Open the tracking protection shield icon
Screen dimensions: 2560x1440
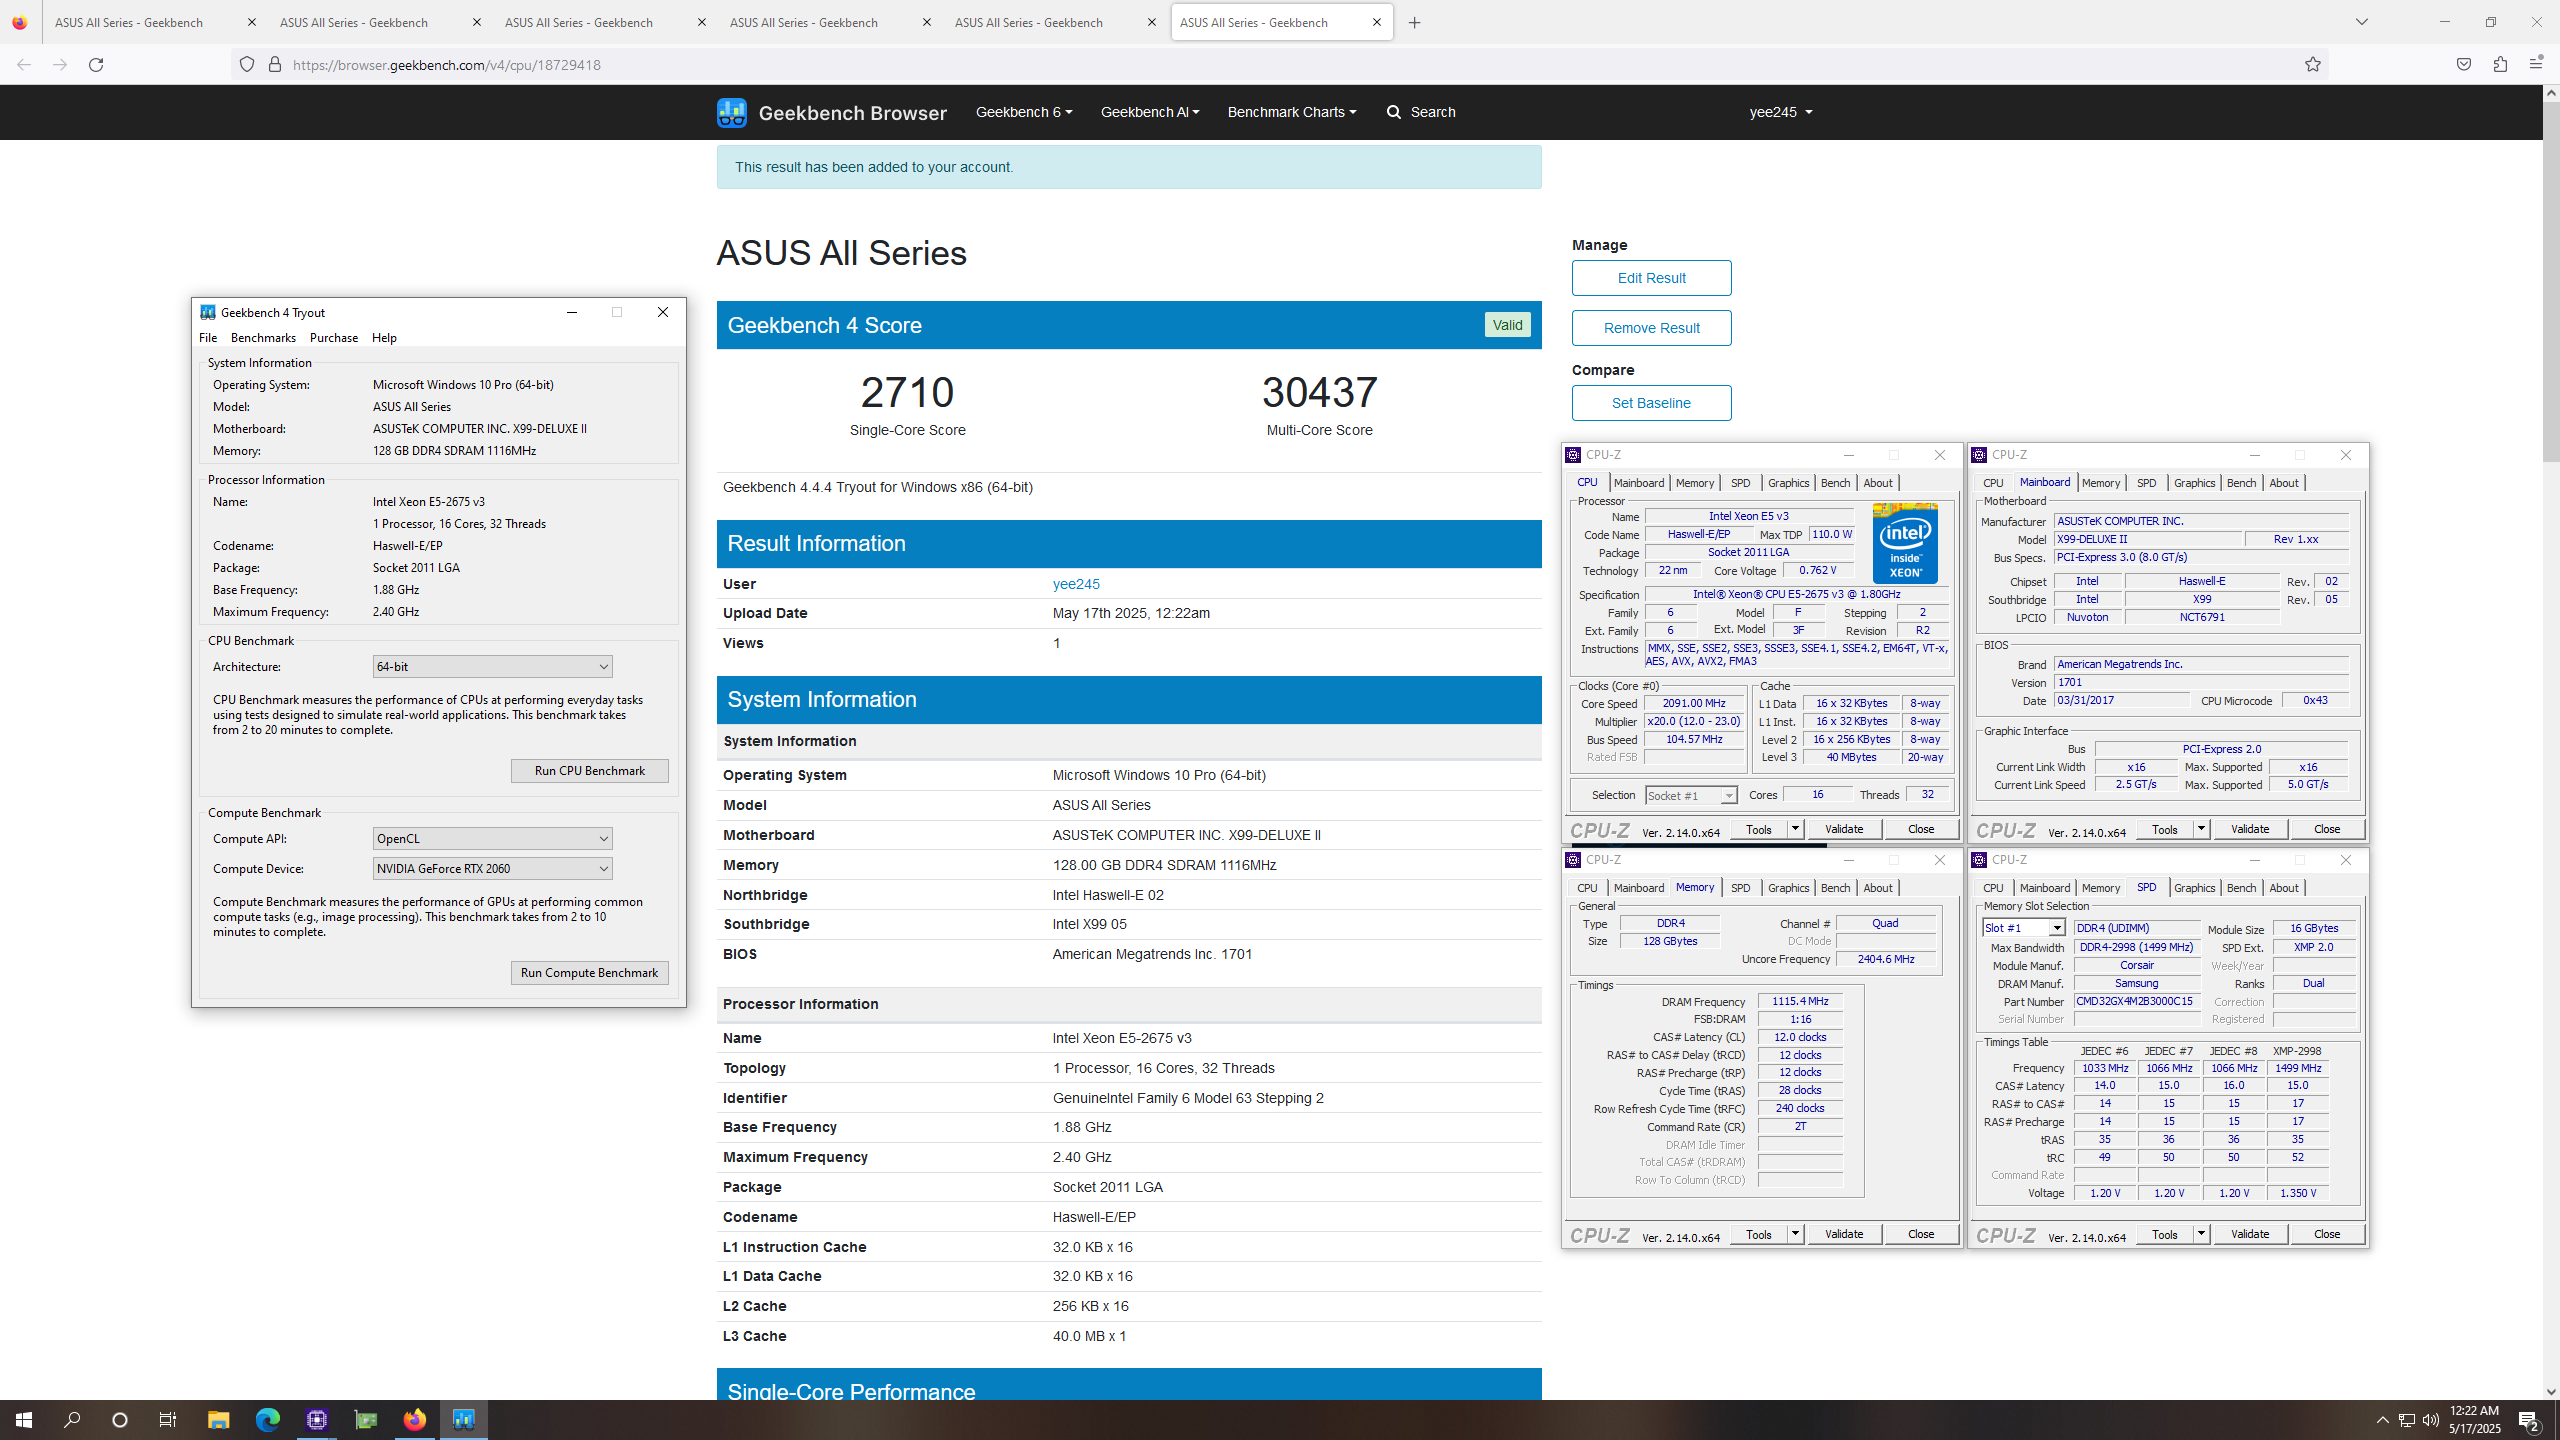tap(247, 65)
